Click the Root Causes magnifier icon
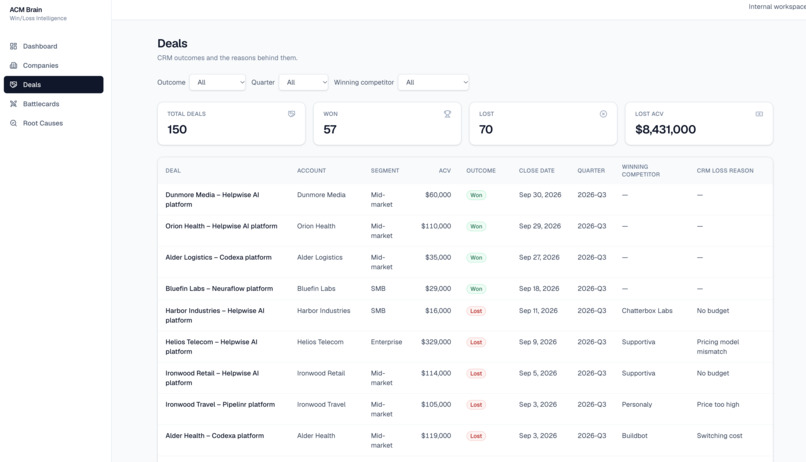Viewport: 806px width, 462px height. (13, 123)
